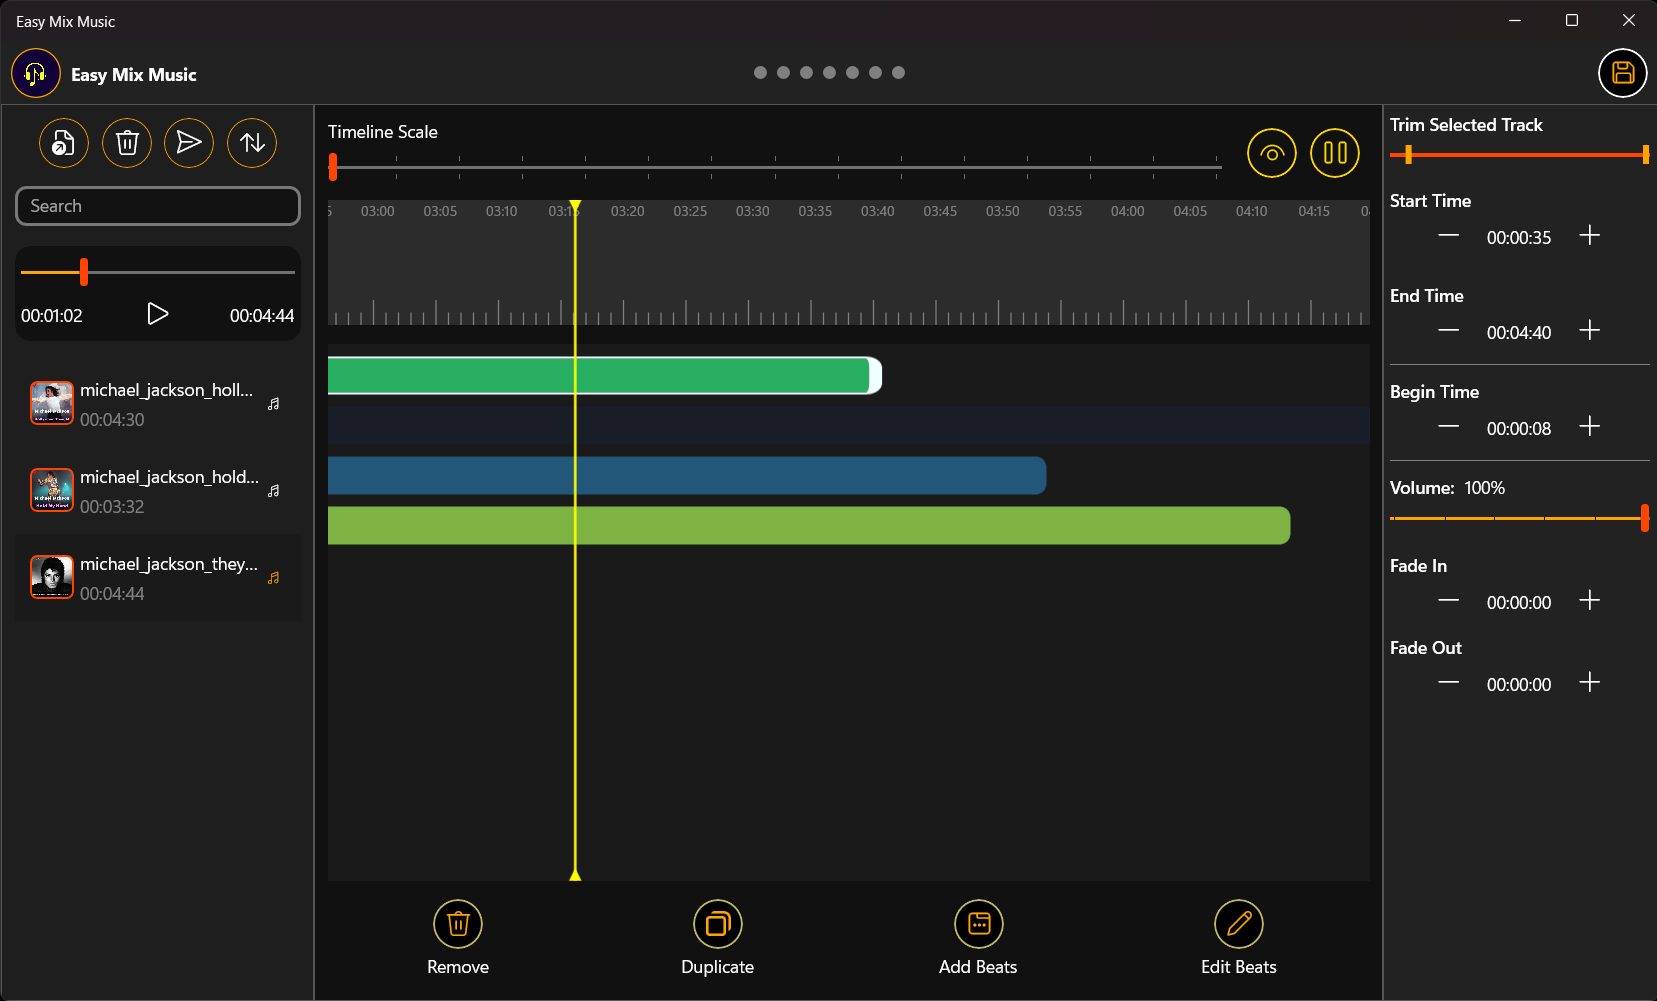Click inside the Search field

click(157, 206)
